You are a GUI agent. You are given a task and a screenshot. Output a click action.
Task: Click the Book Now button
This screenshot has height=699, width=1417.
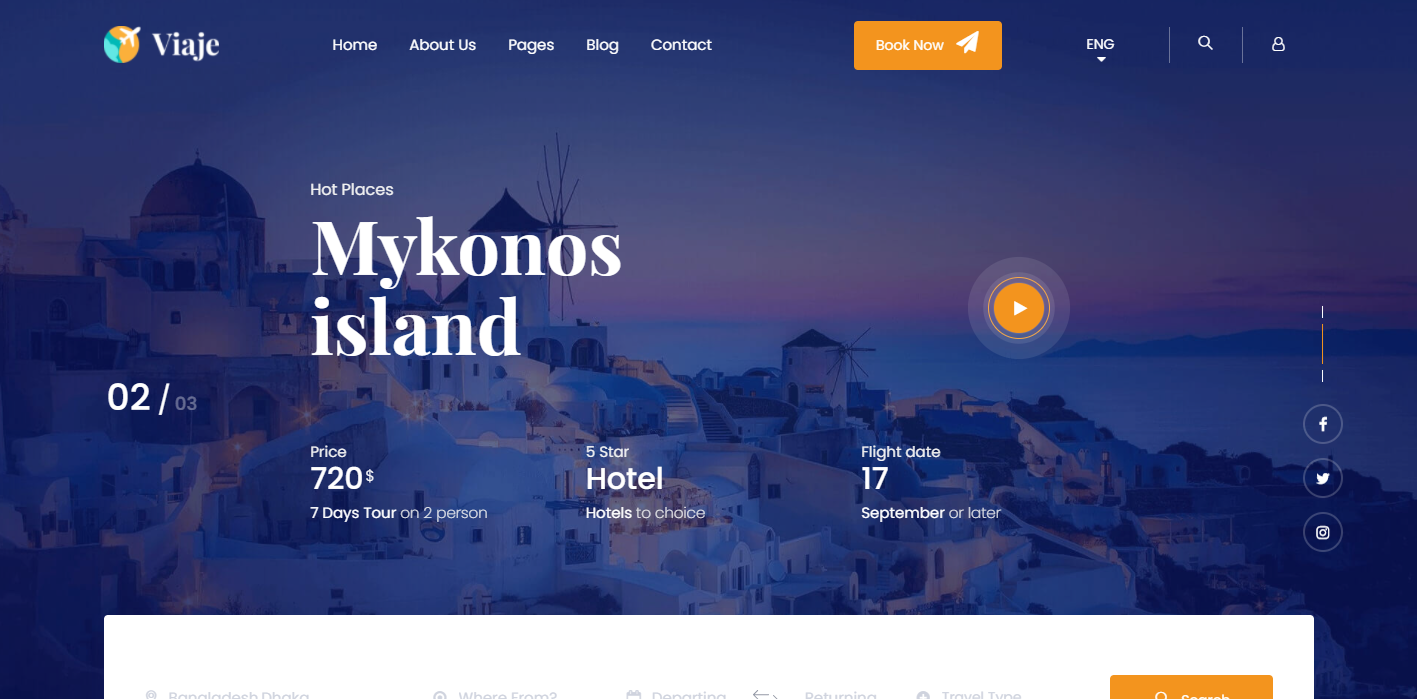pos(928,45)
